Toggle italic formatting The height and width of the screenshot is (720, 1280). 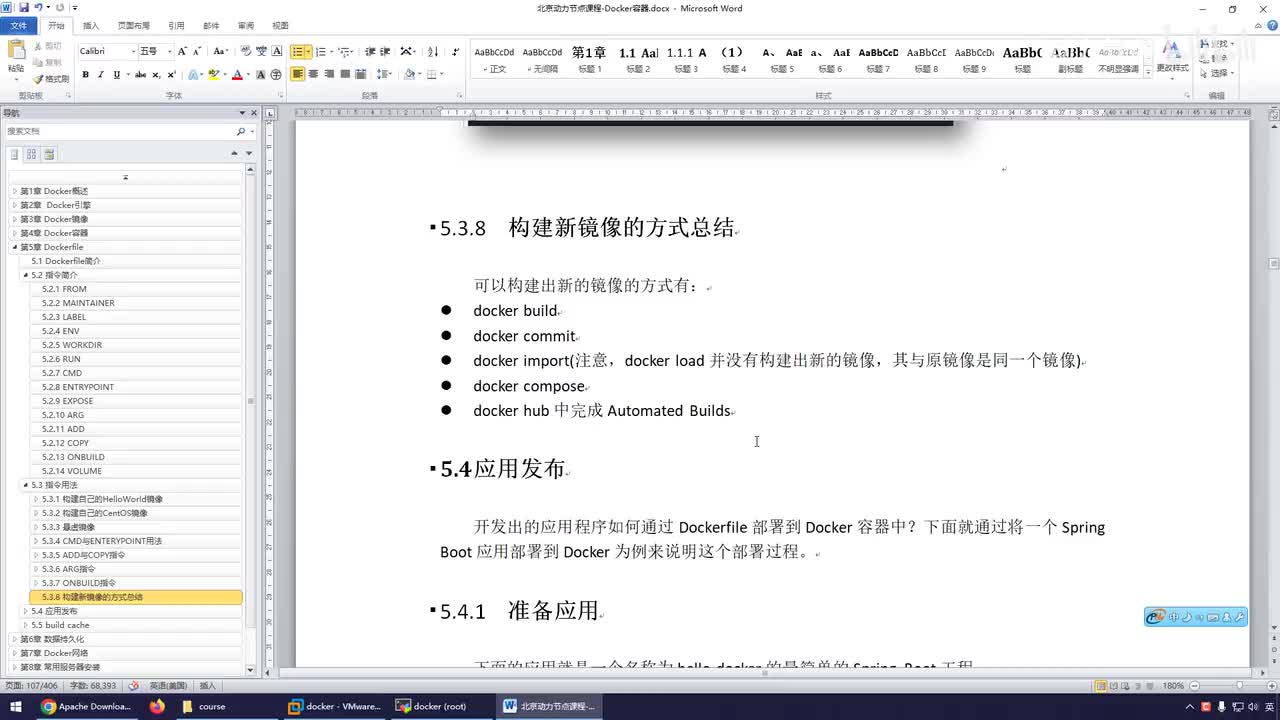[x=101, y=74]
